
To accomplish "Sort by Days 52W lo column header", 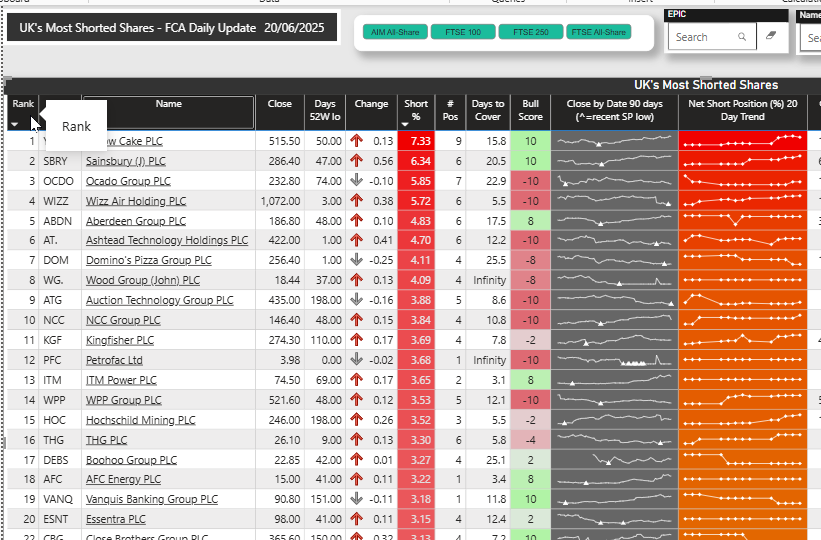I will point(325,110).
